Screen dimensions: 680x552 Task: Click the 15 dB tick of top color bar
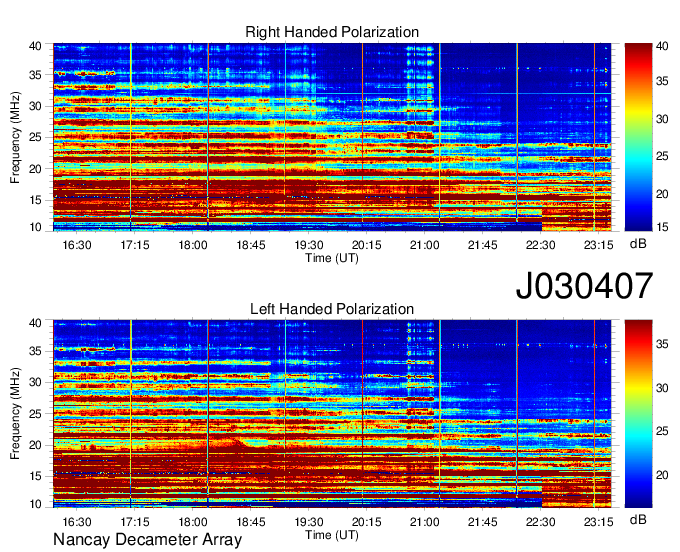pyautogui.click(x=662, y=227)
